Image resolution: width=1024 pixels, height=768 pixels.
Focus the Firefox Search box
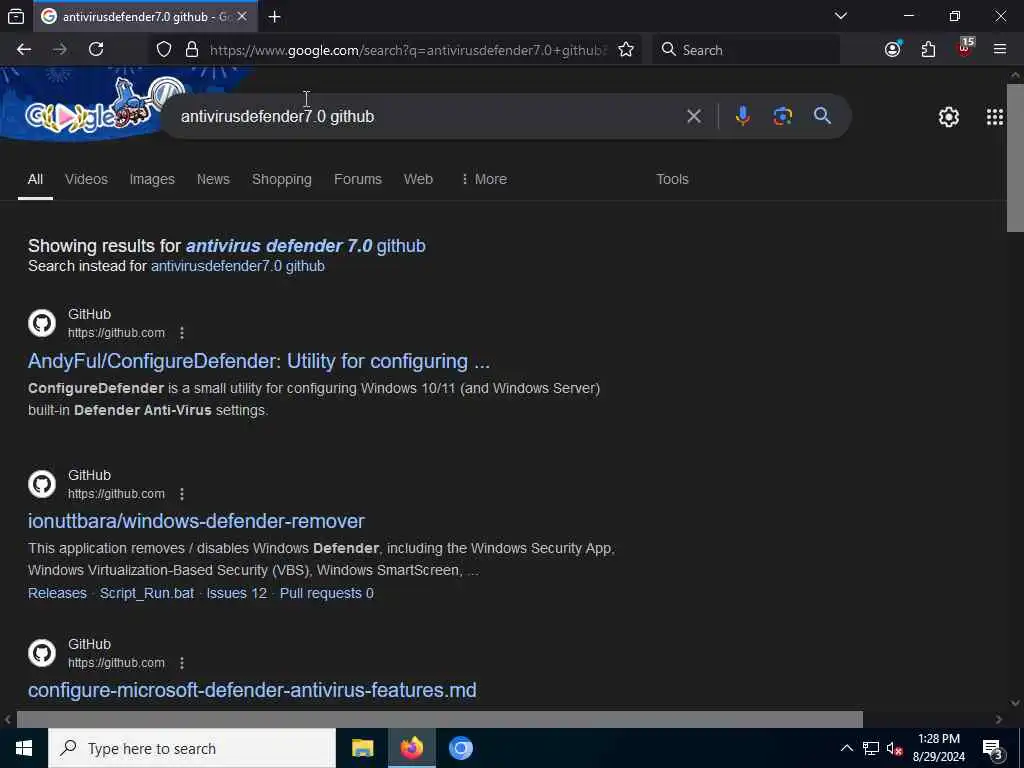pos(746,50)
